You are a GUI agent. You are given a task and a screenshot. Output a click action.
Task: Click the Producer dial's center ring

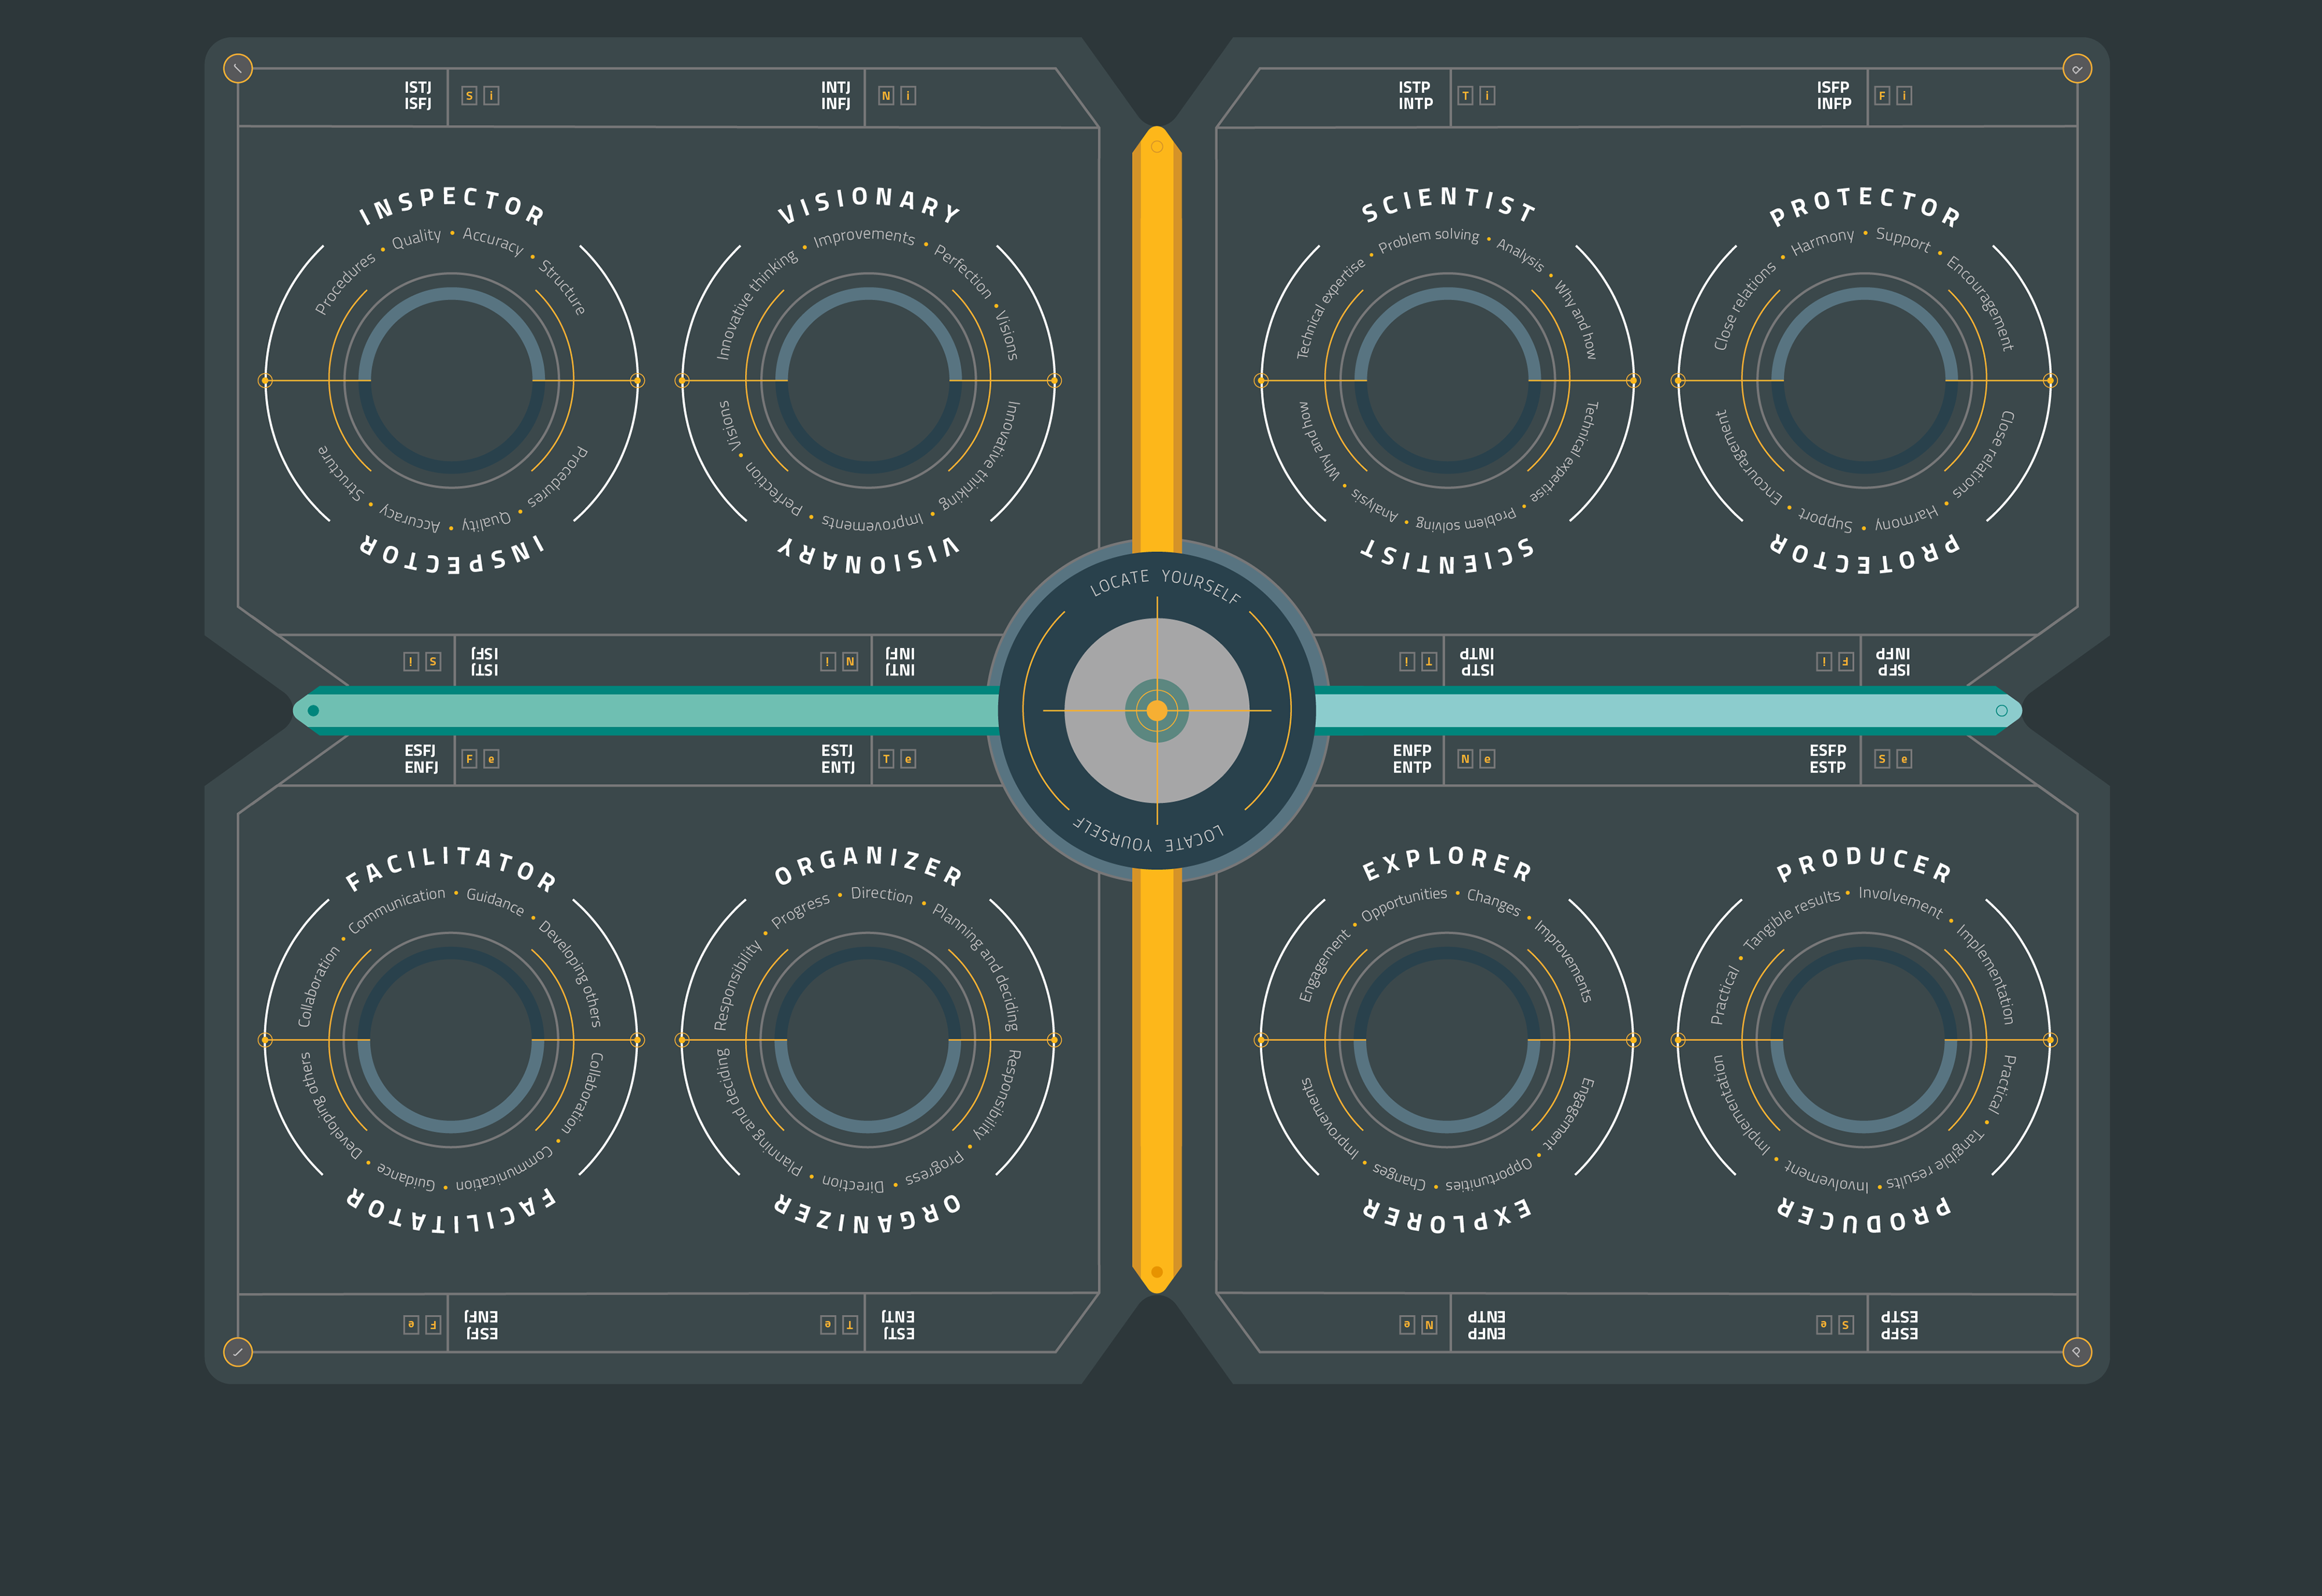pyautogui.click(x=1864, y=1040)
